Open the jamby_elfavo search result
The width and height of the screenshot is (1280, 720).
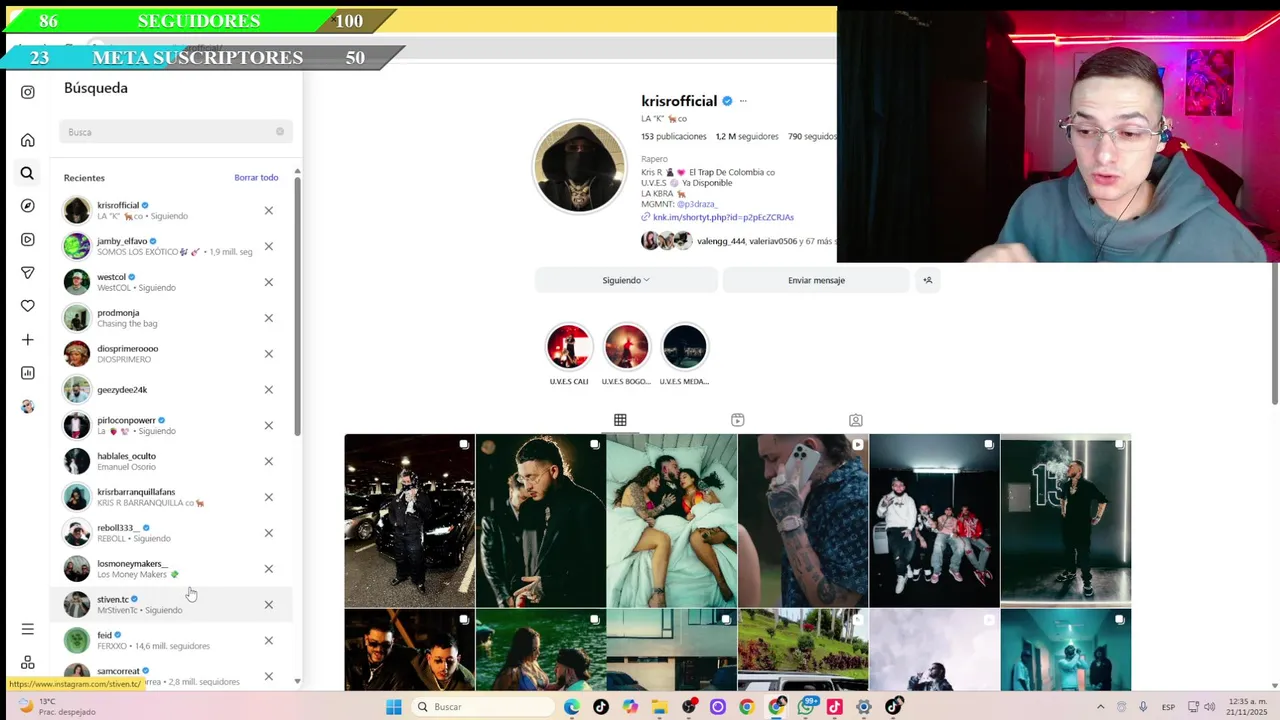click(x=171, y=246)
